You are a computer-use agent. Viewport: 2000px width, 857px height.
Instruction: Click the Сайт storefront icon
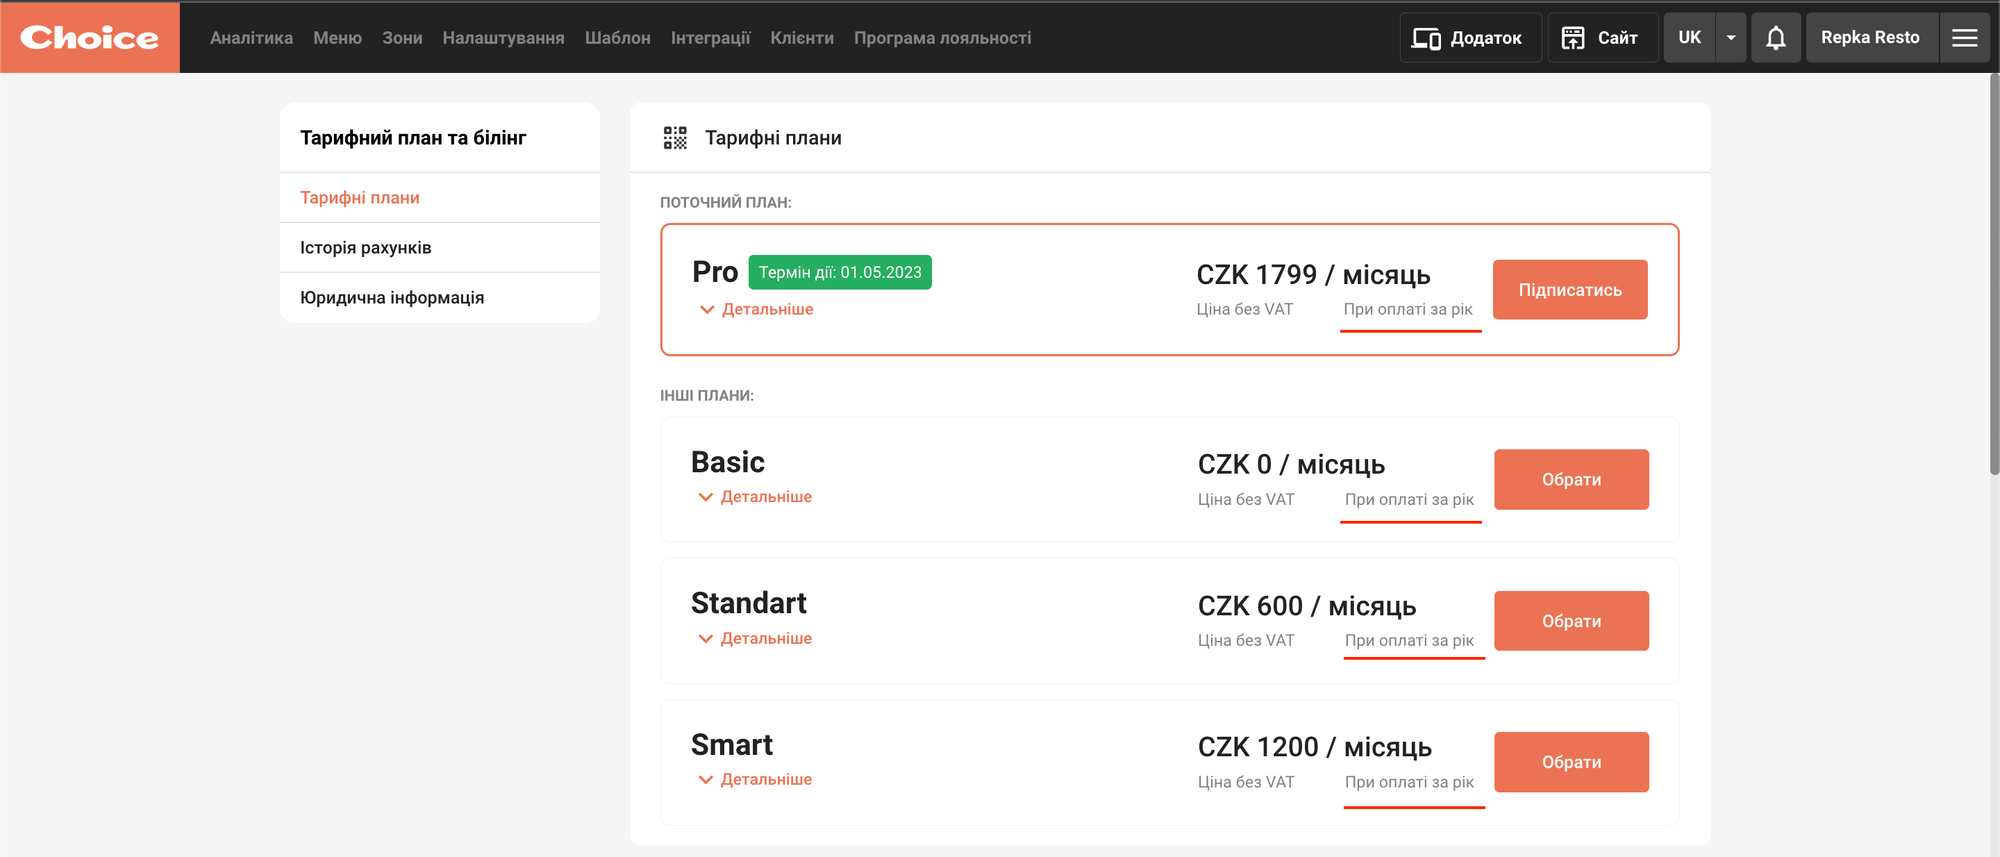[1573, 38]
